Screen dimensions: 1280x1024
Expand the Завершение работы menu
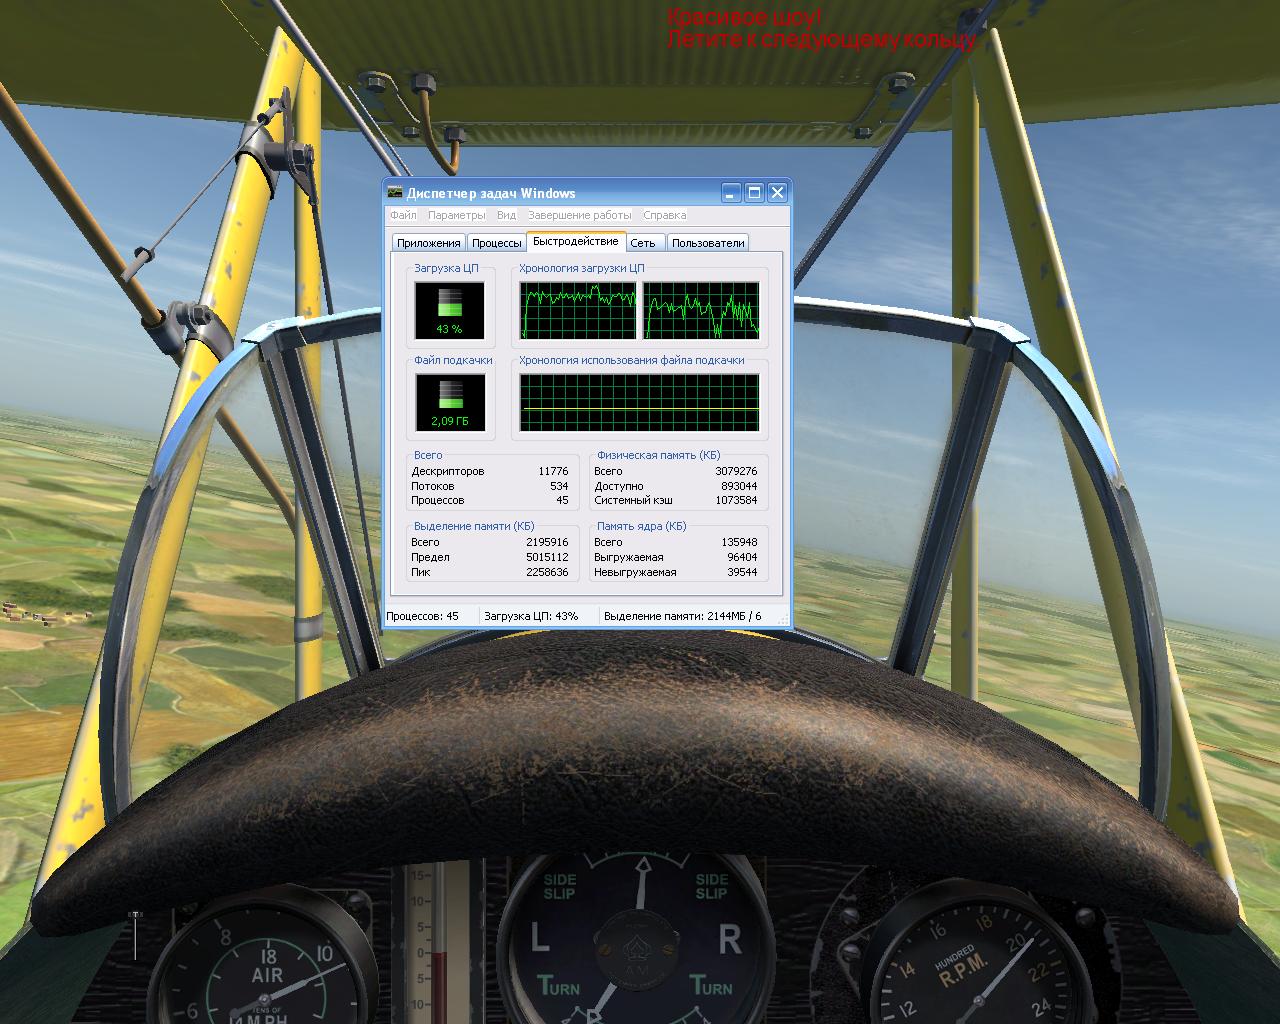(579, 215)
